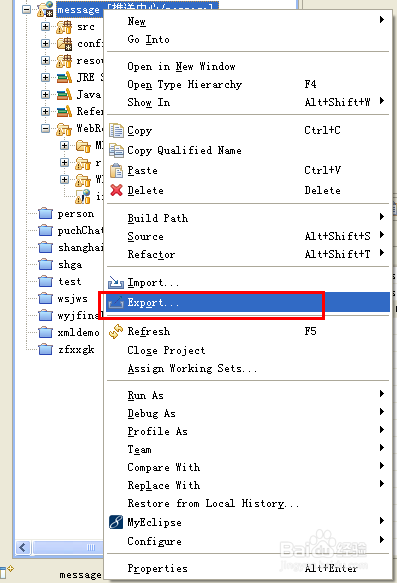Select the wsjws project
The width and height of the screenshot is (397, 583).
click(72, 299)
